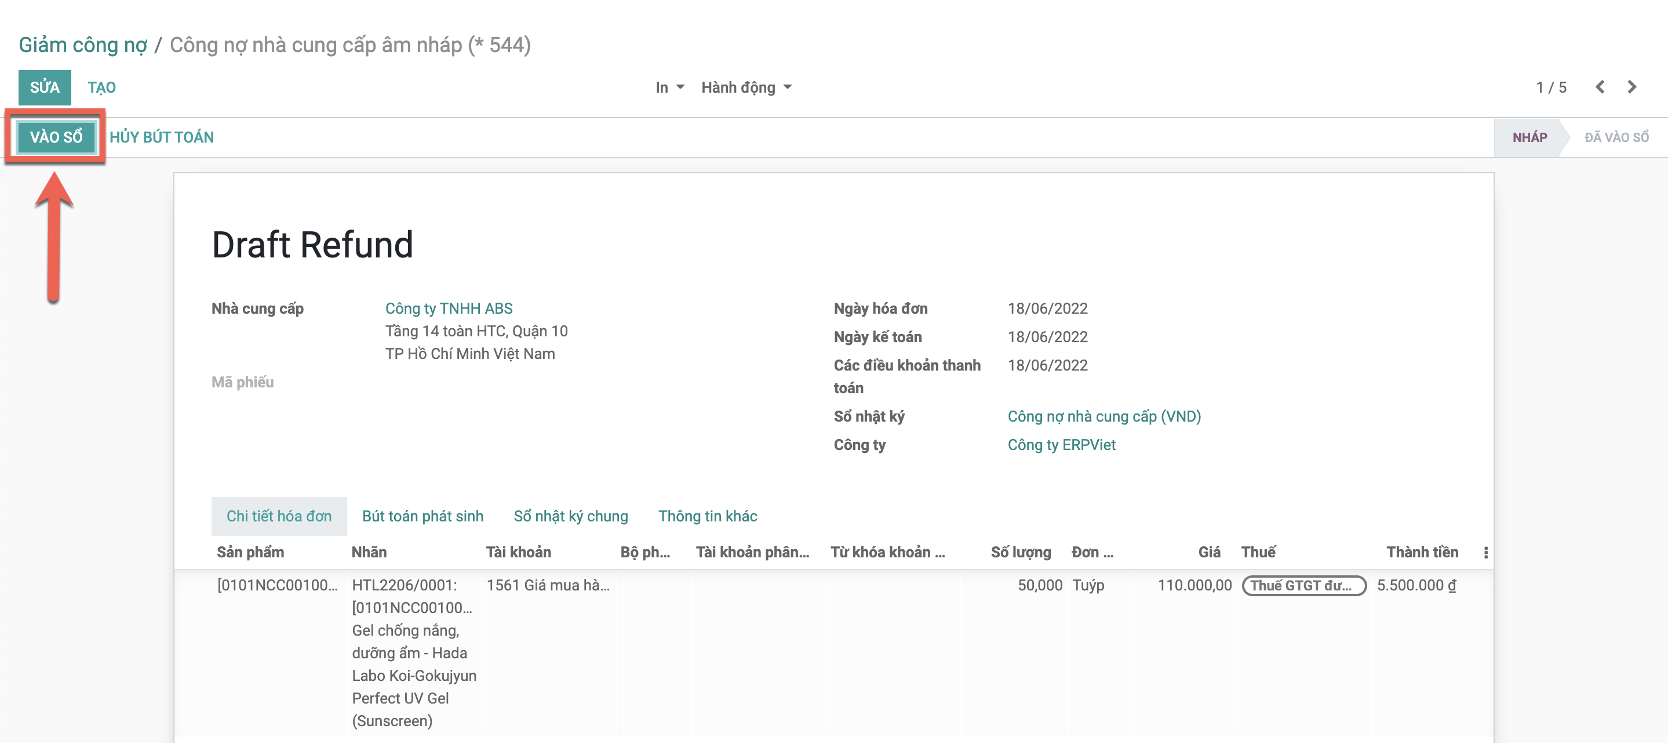
Task: Open the Công ty ERPViet link
Action: (x=1061, y=445)
